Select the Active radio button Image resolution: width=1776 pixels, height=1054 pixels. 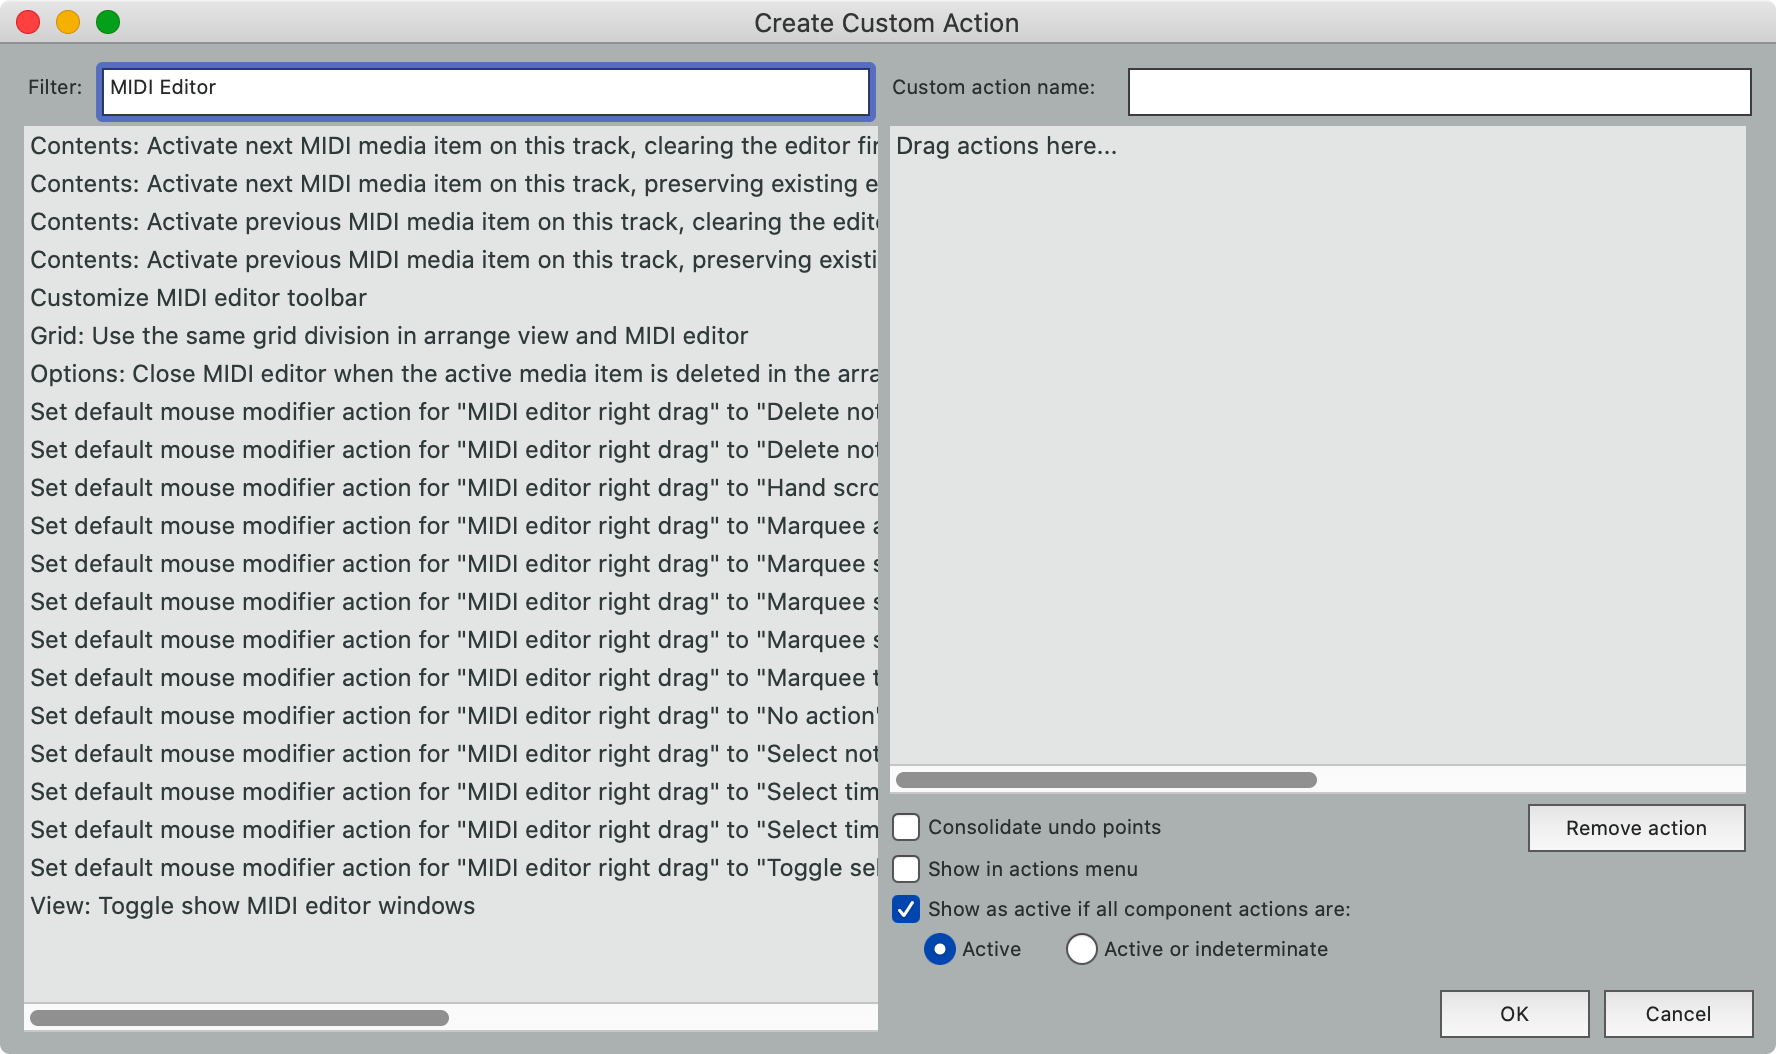click(940, 949)
